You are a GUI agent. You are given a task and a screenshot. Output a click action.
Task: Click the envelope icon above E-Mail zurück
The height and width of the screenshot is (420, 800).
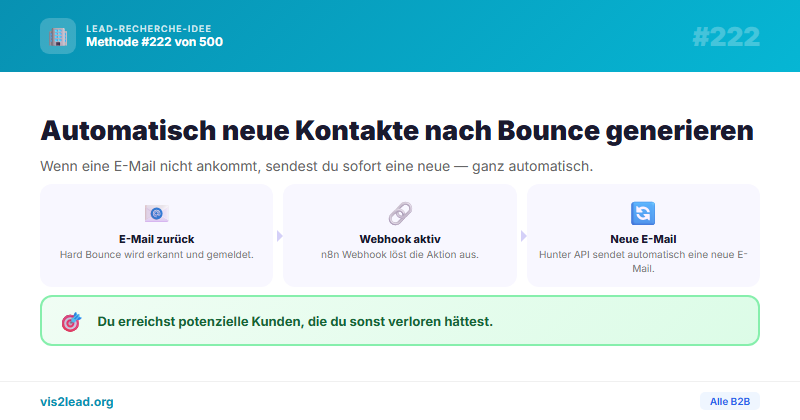pyautogui.click(x=157, y=213)
